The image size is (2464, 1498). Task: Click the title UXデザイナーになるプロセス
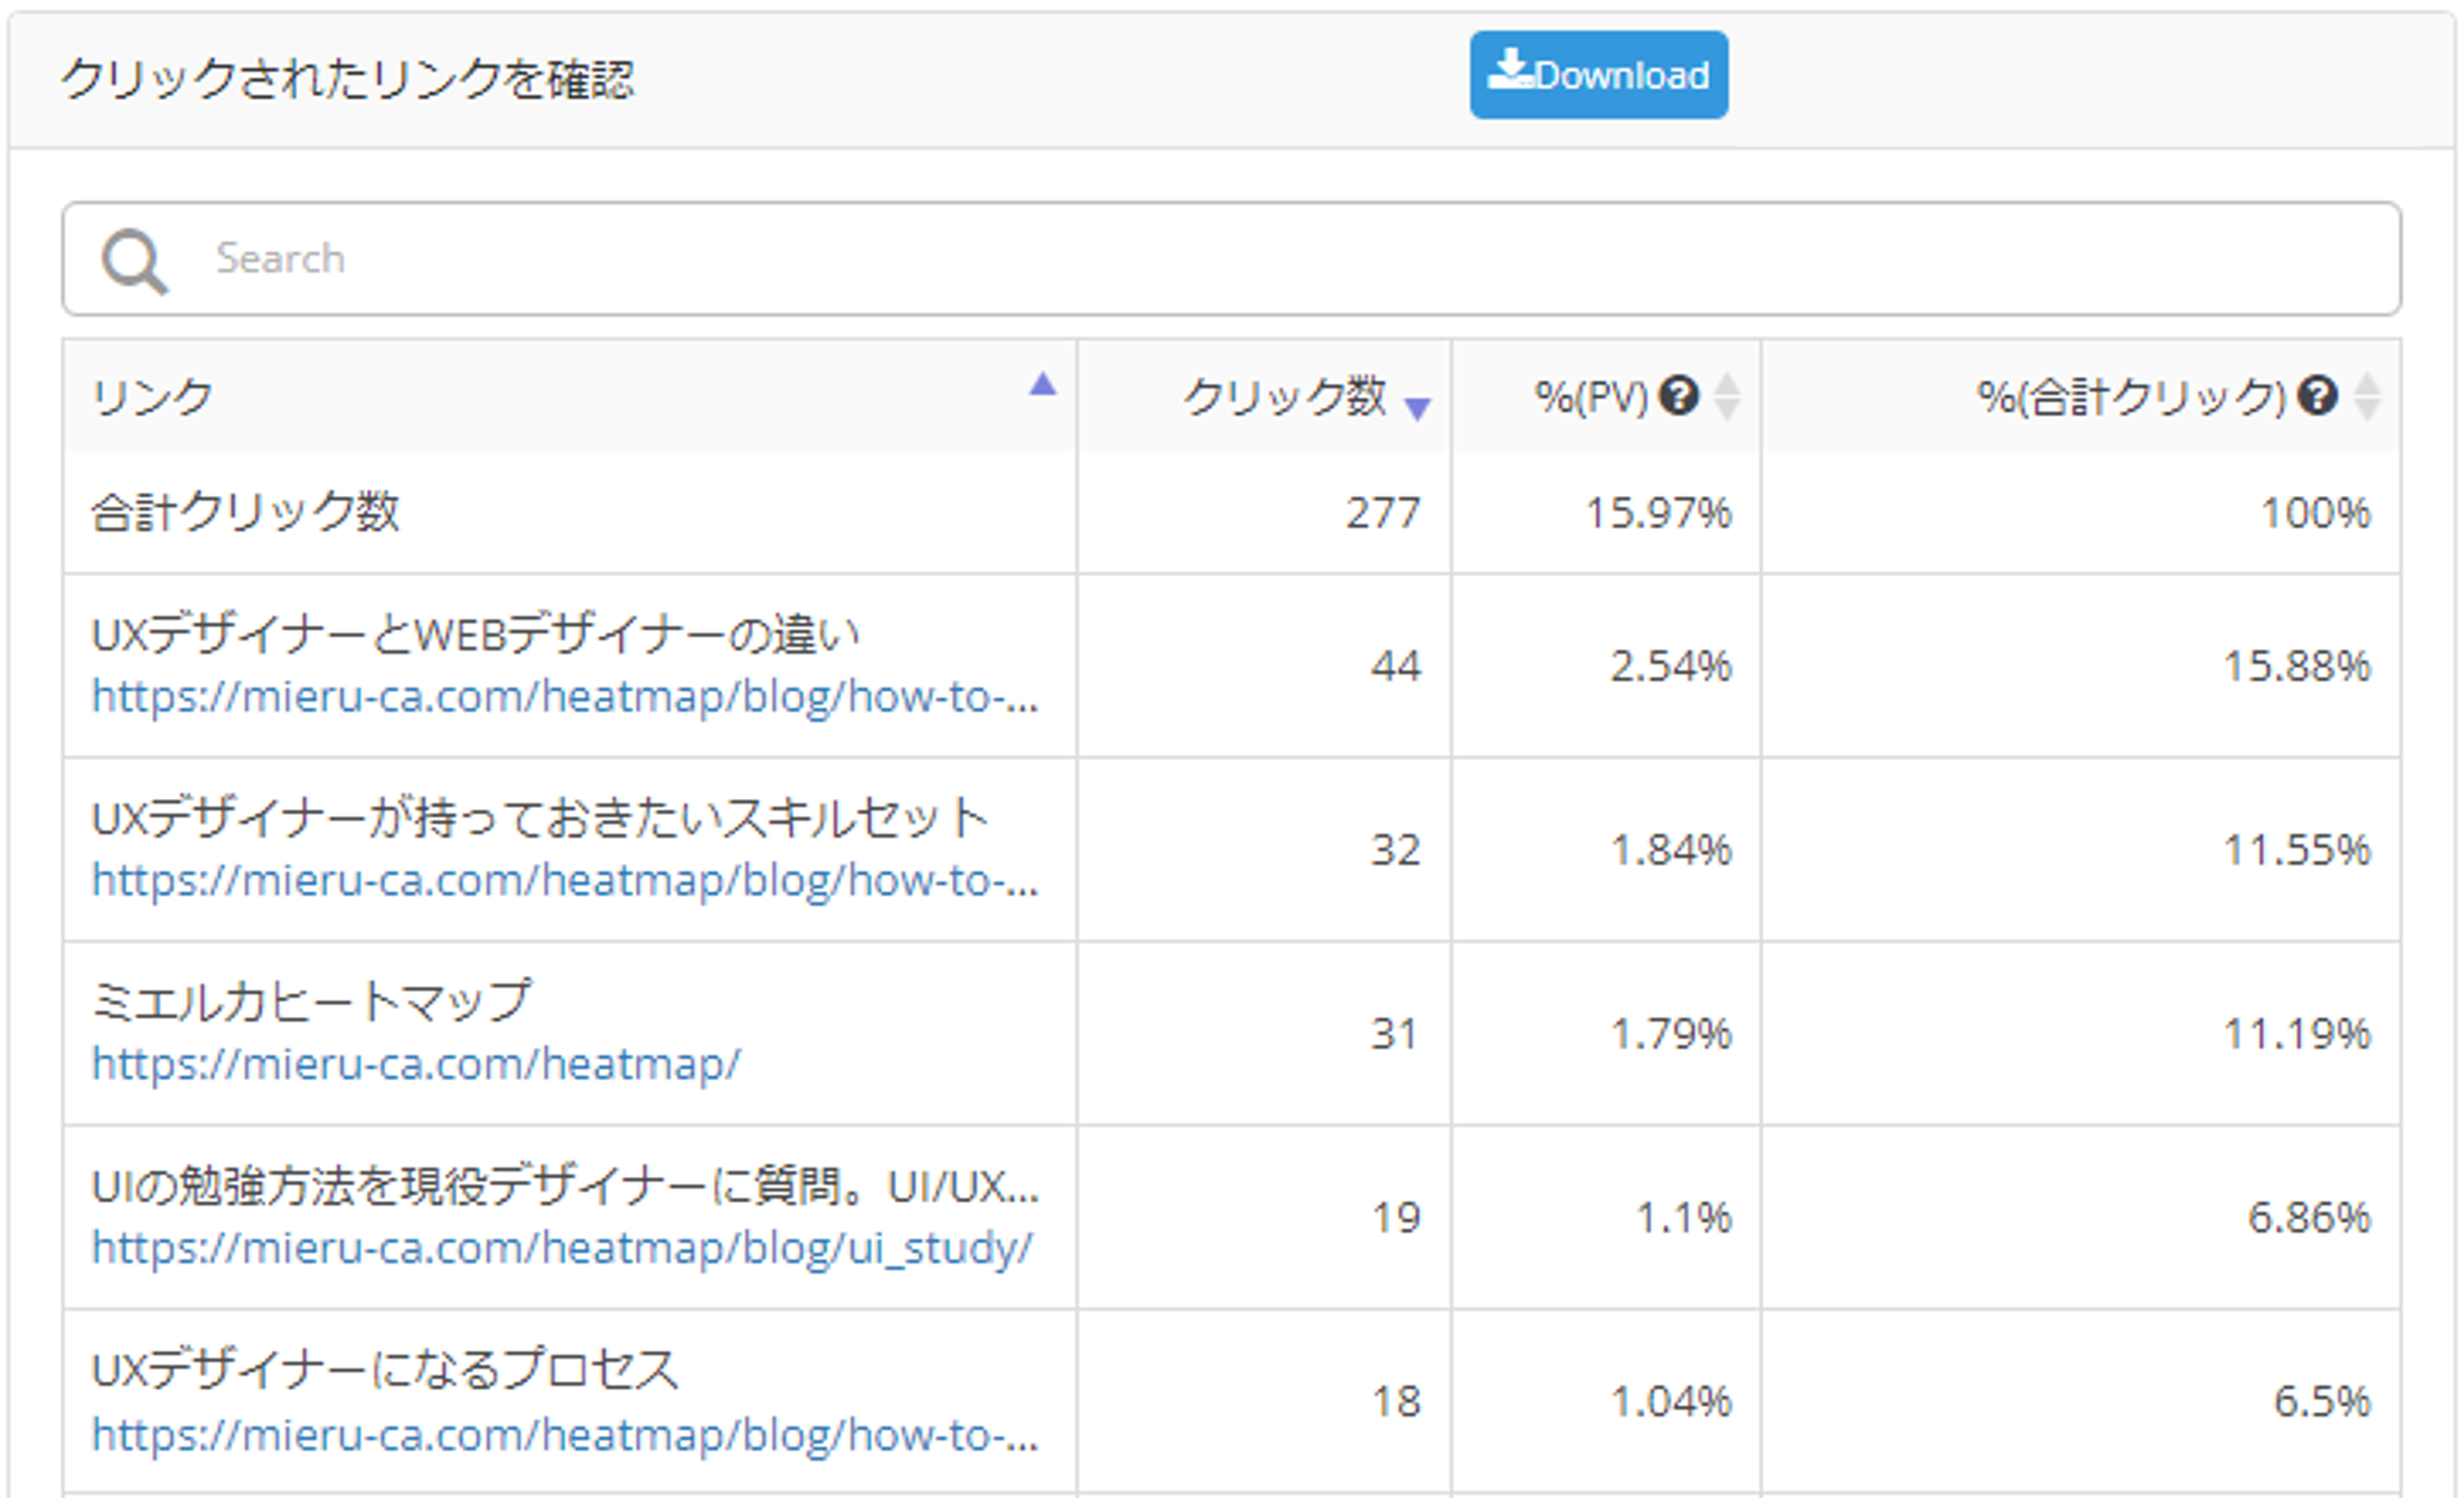(385, 1370)
